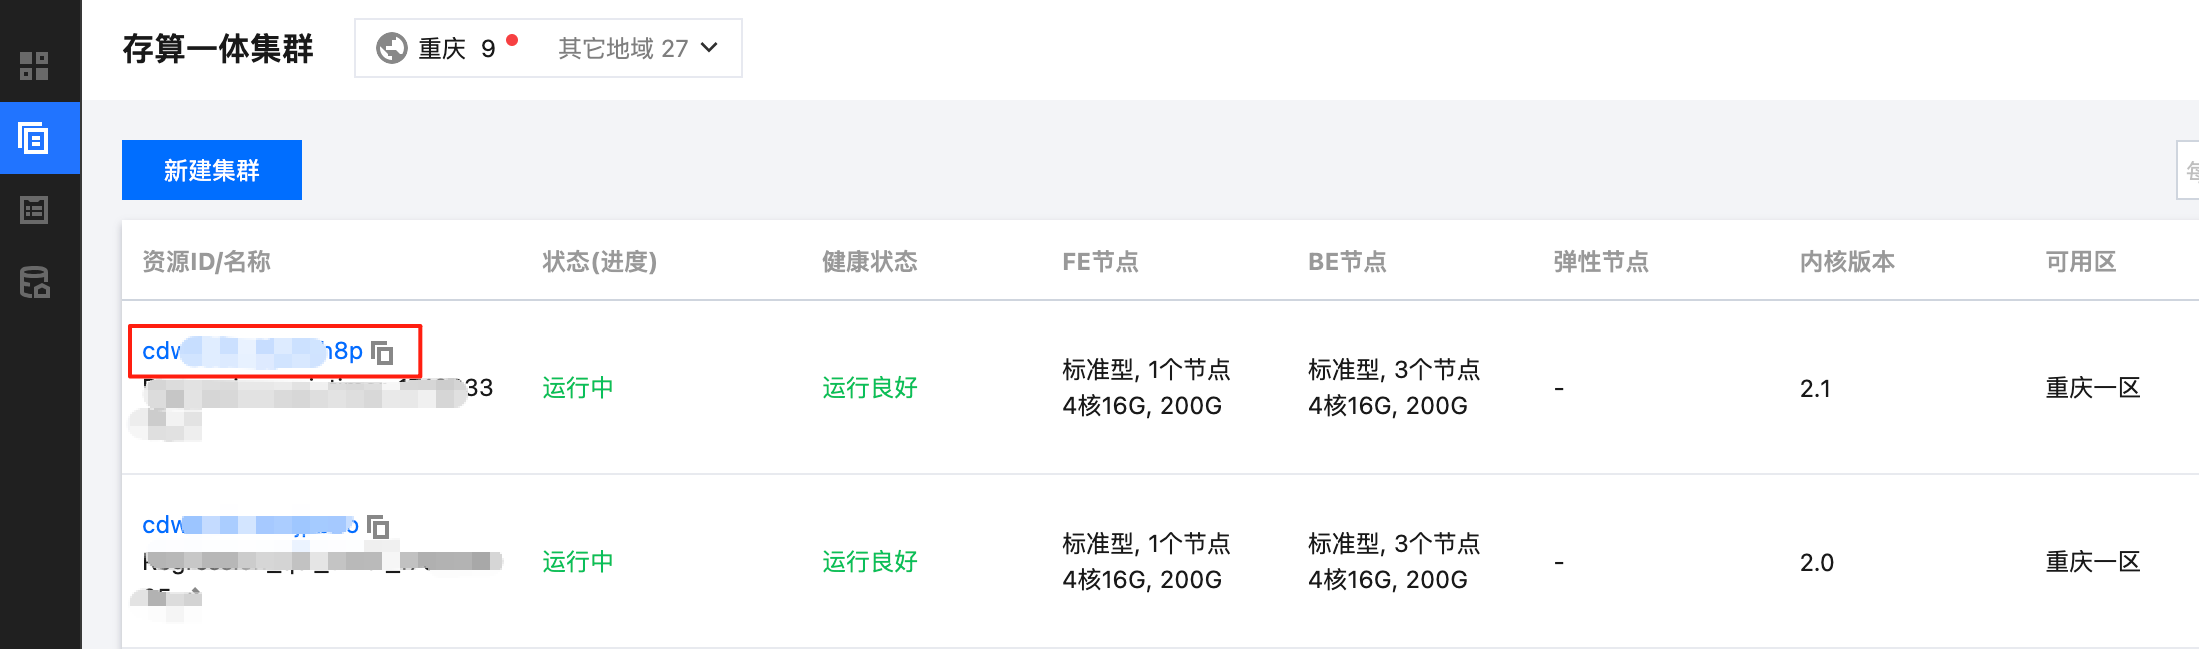Click the first row 运行良好 health status
The width and height of the screenshot is (2200, 650).
pos(869,388)
